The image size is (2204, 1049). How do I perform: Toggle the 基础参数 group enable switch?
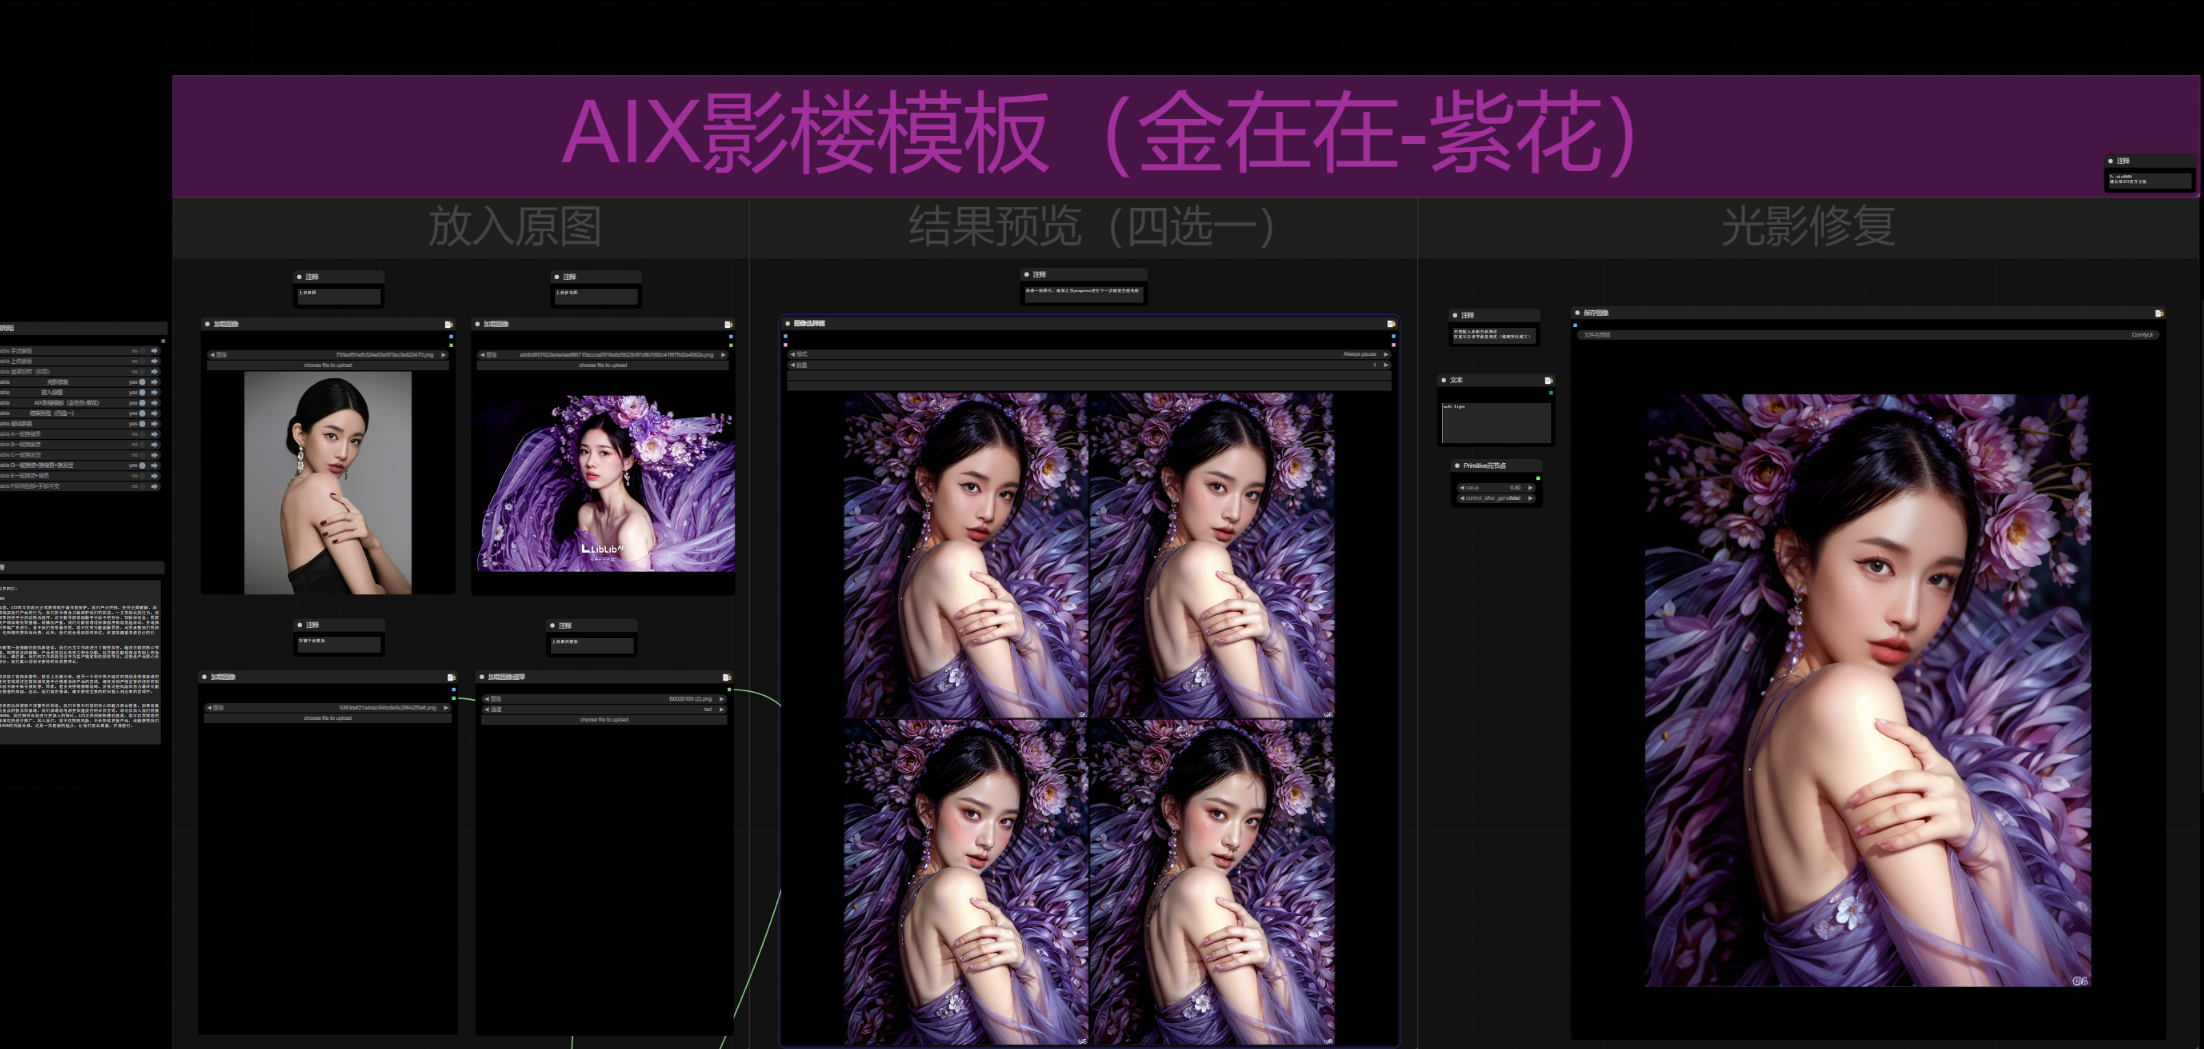point(142,424)
